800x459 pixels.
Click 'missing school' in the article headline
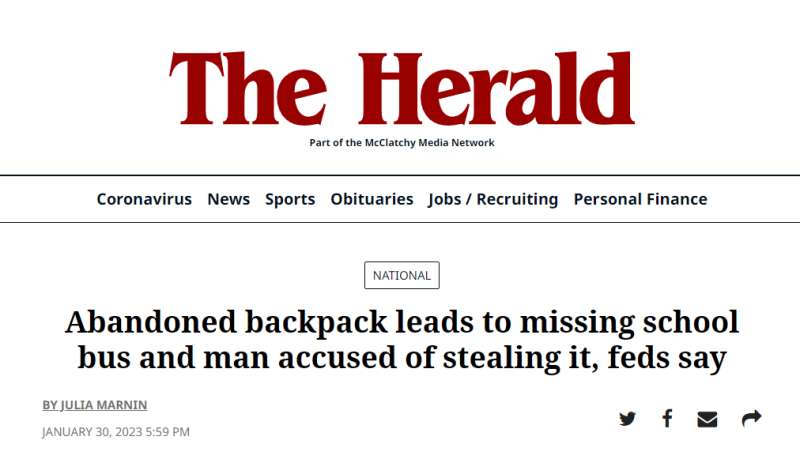[x=629, y=322]
